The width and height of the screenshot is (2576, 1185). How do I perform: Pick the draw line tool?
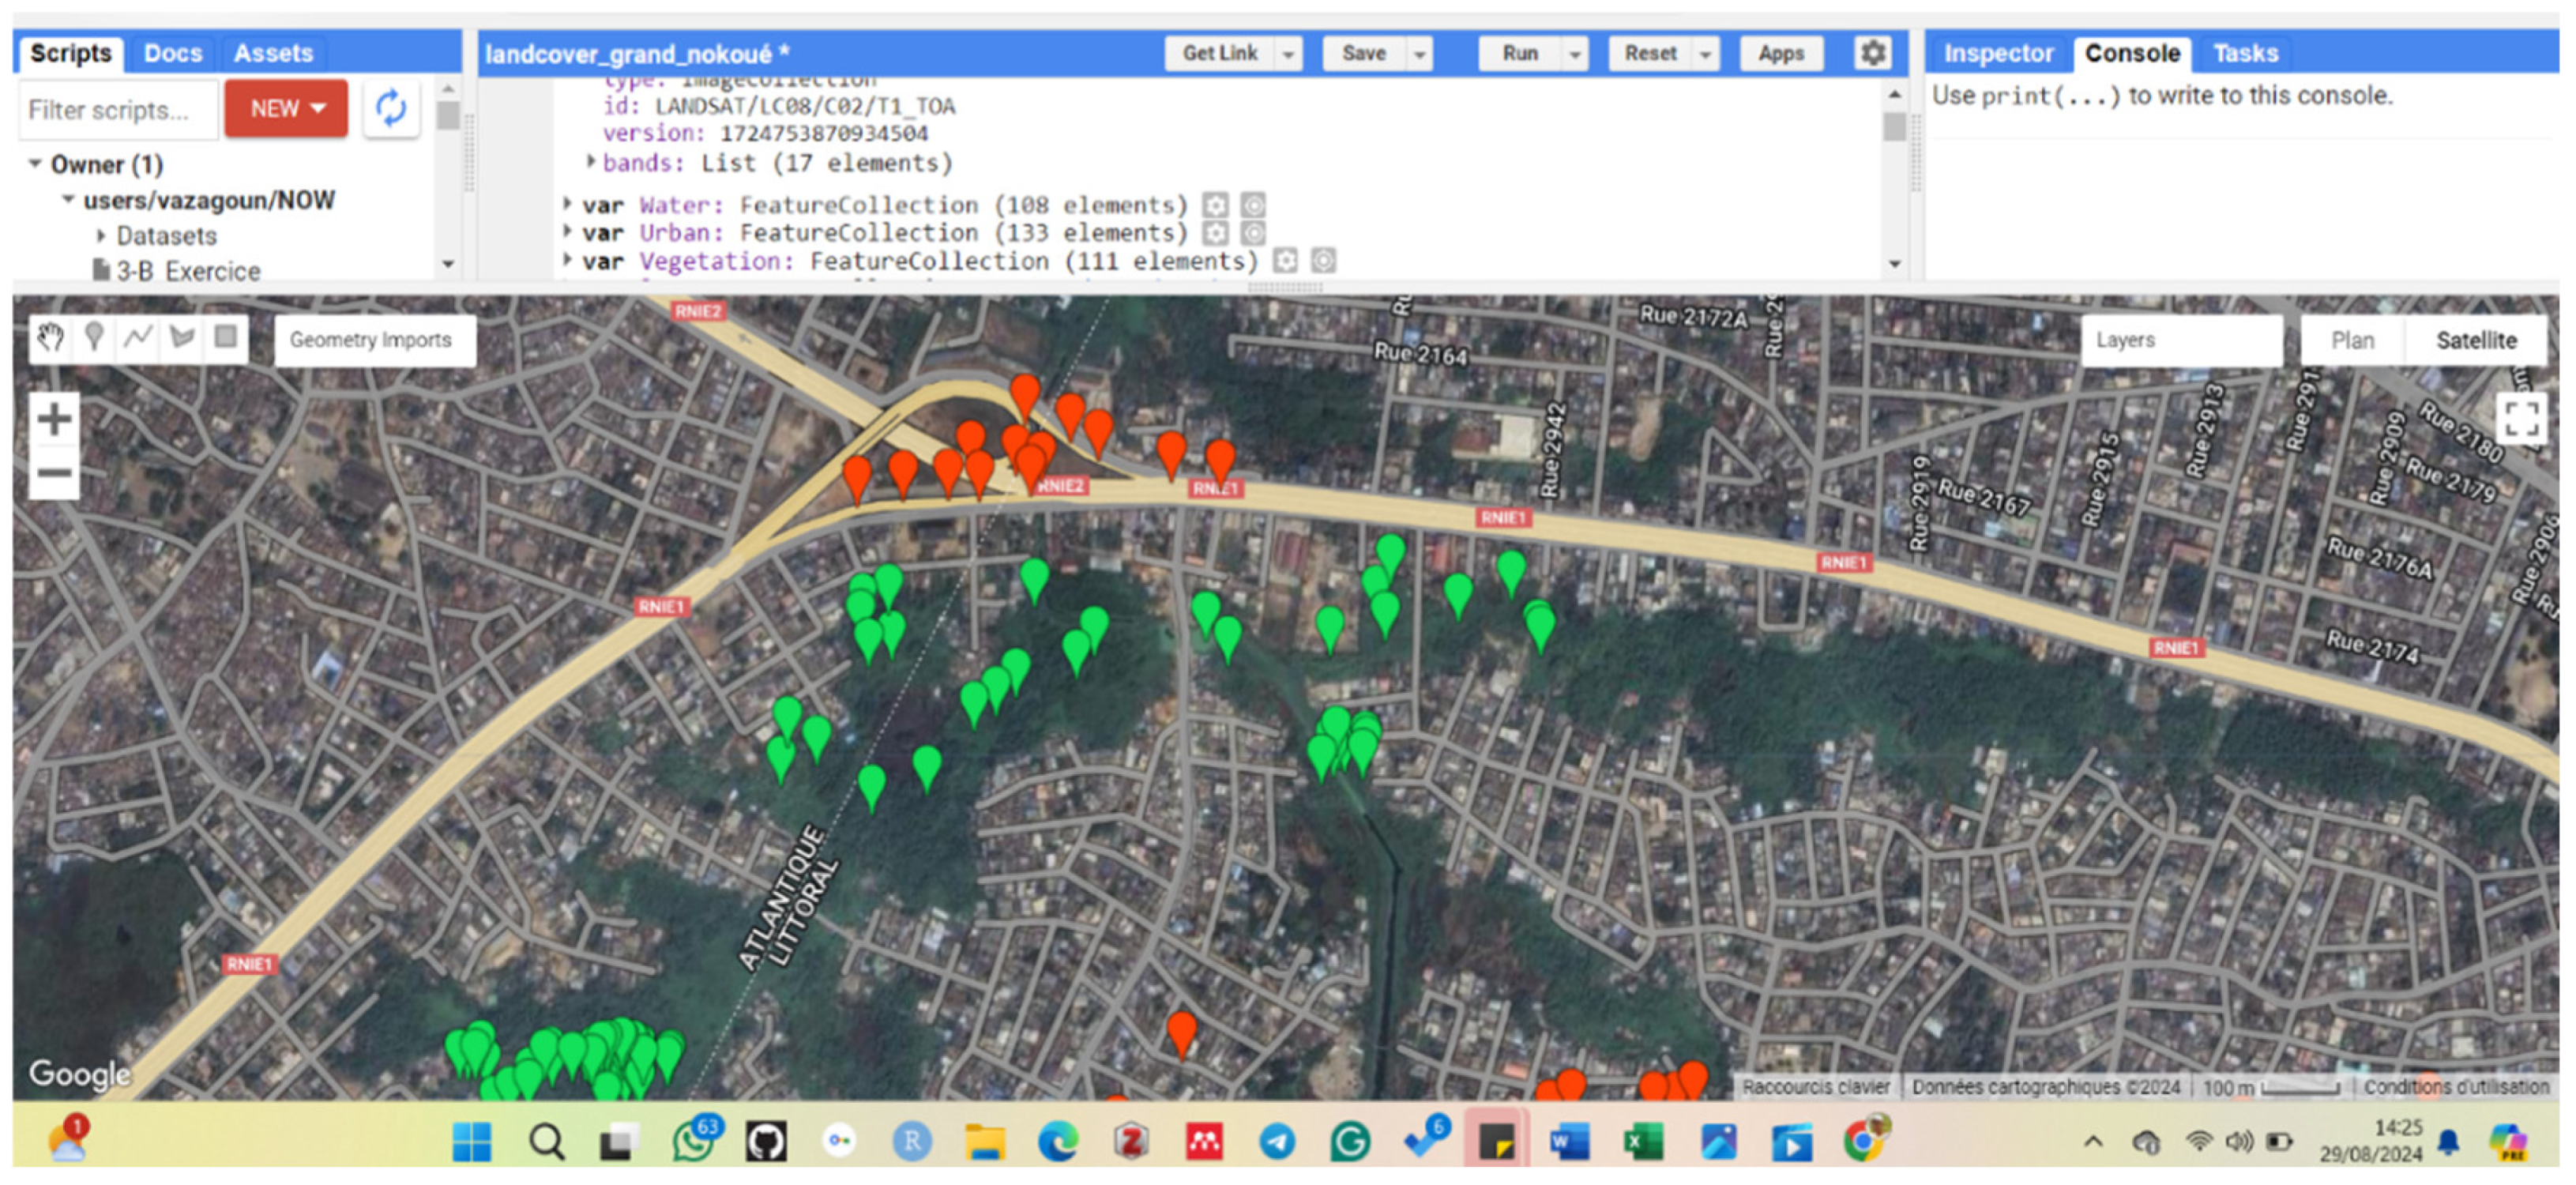[138, 338]
